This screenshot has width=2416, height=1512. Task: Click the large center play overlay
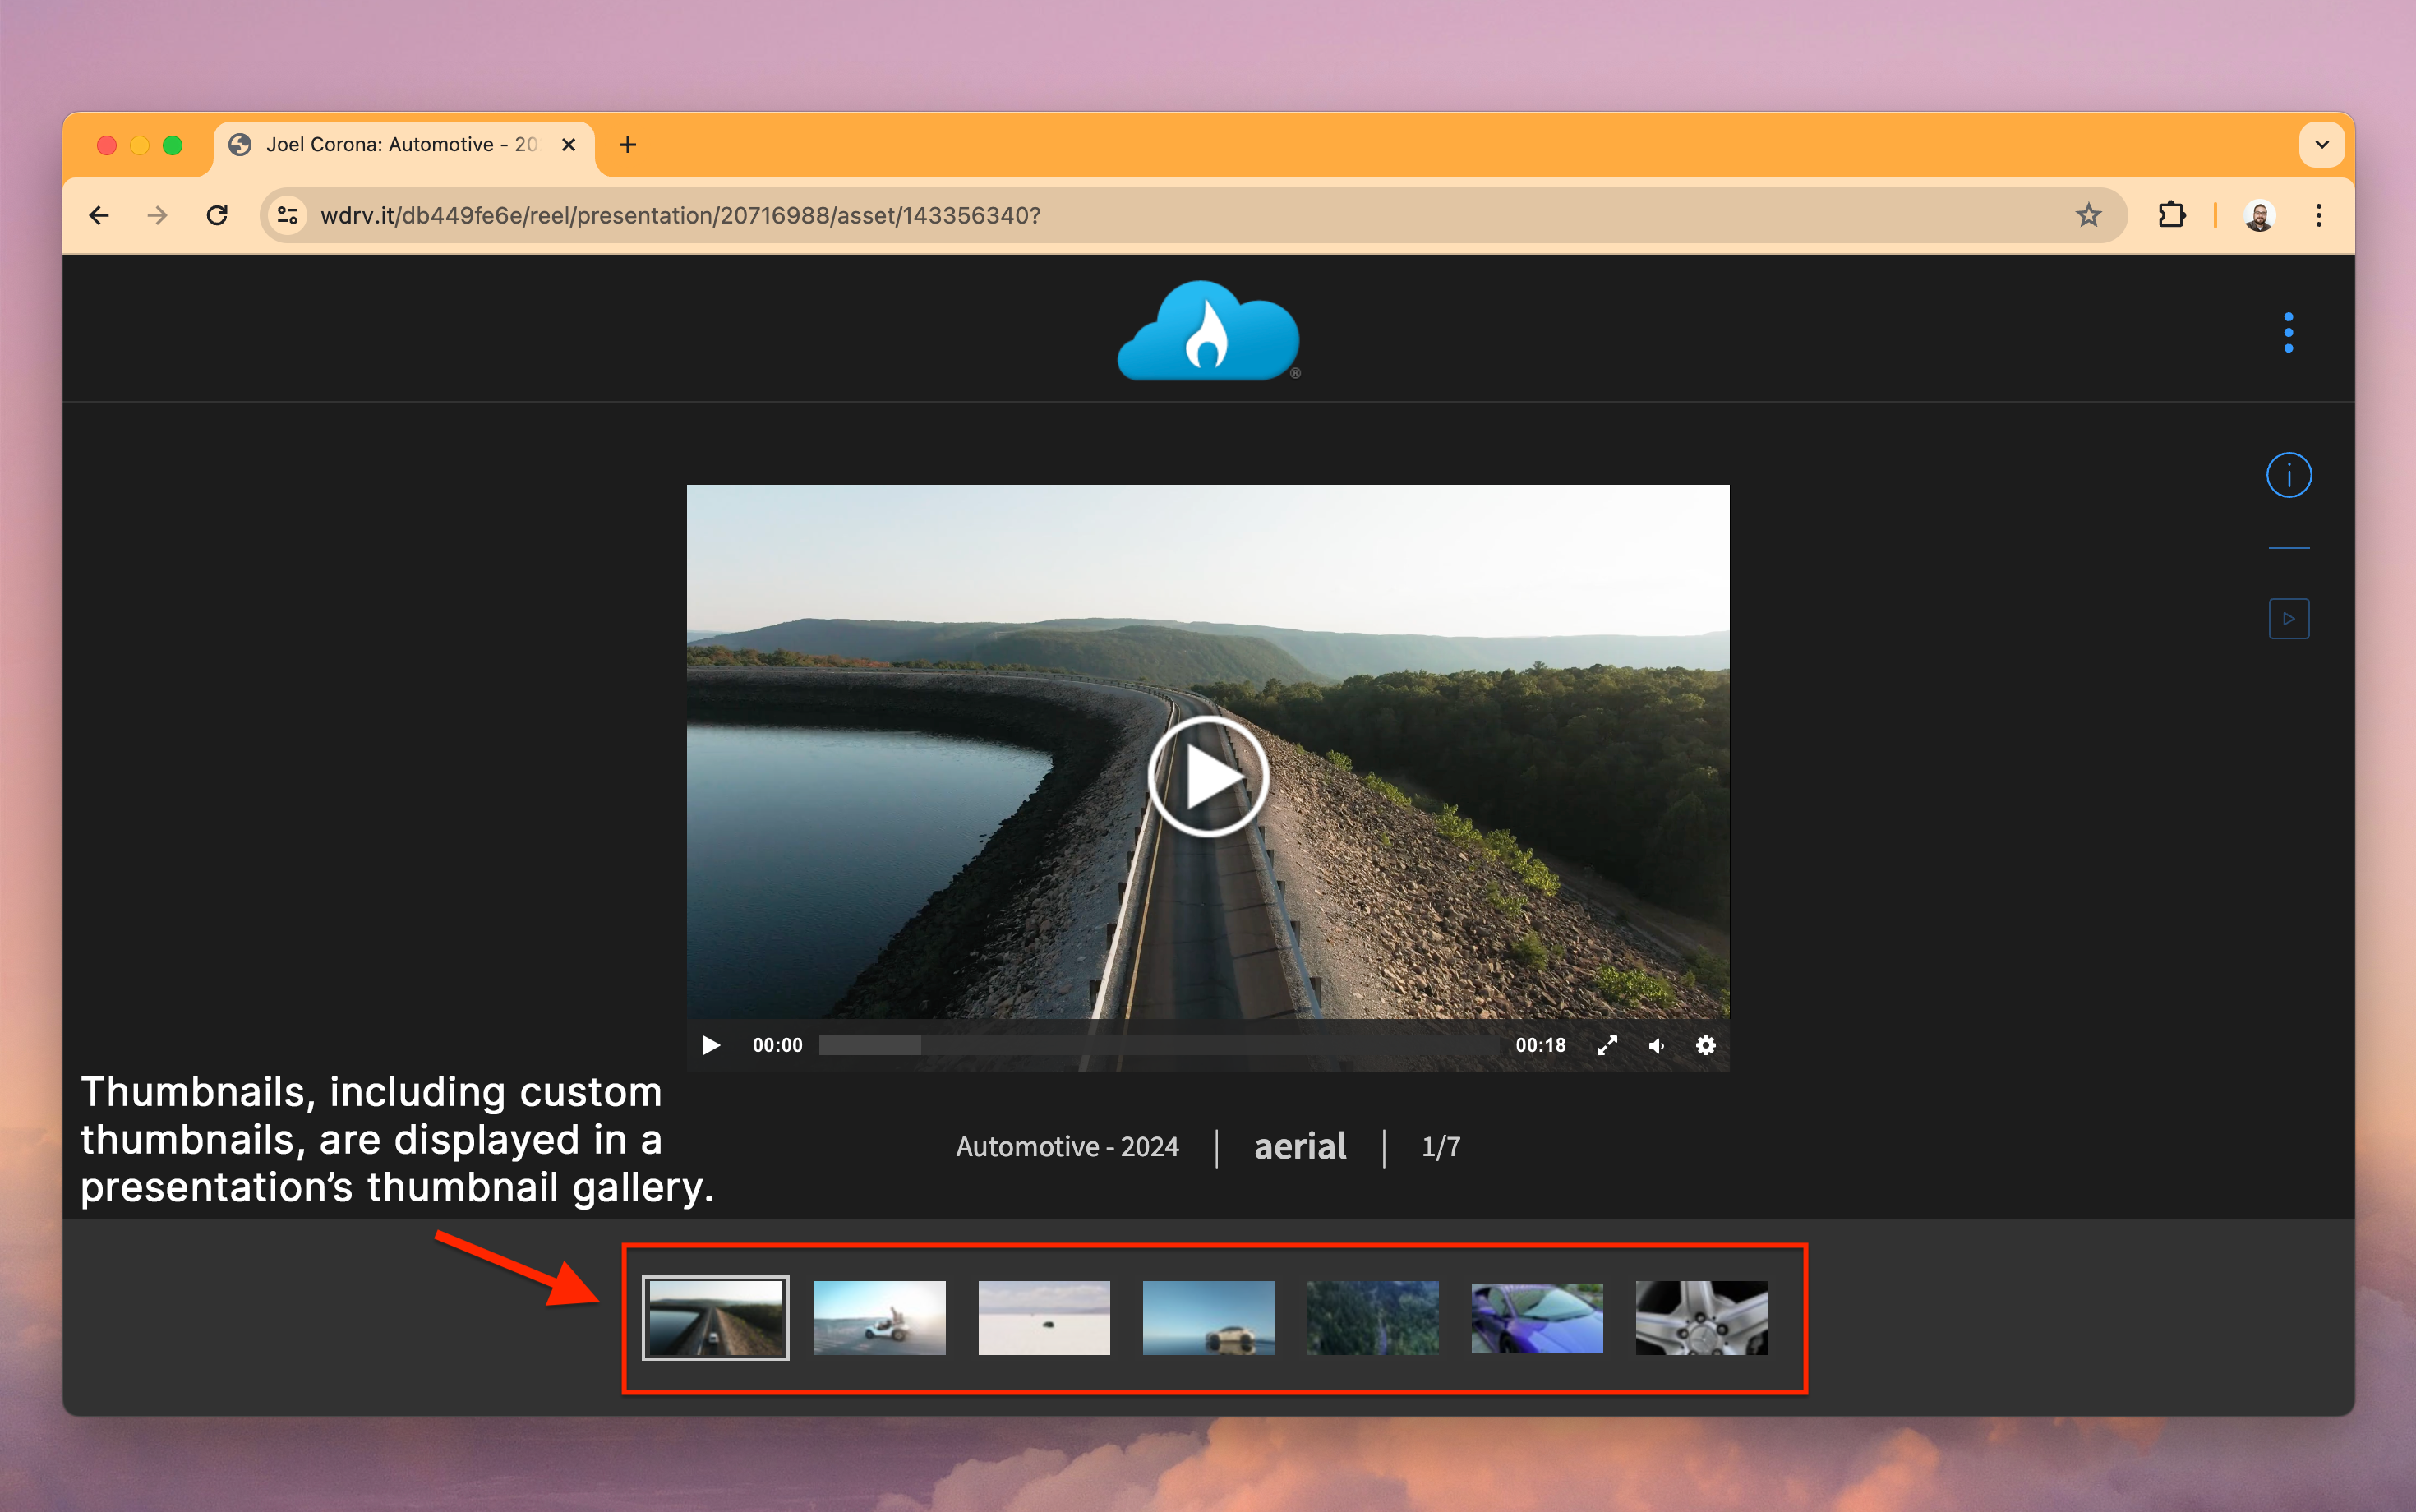pyautogui.click(x=1208, y=777)
